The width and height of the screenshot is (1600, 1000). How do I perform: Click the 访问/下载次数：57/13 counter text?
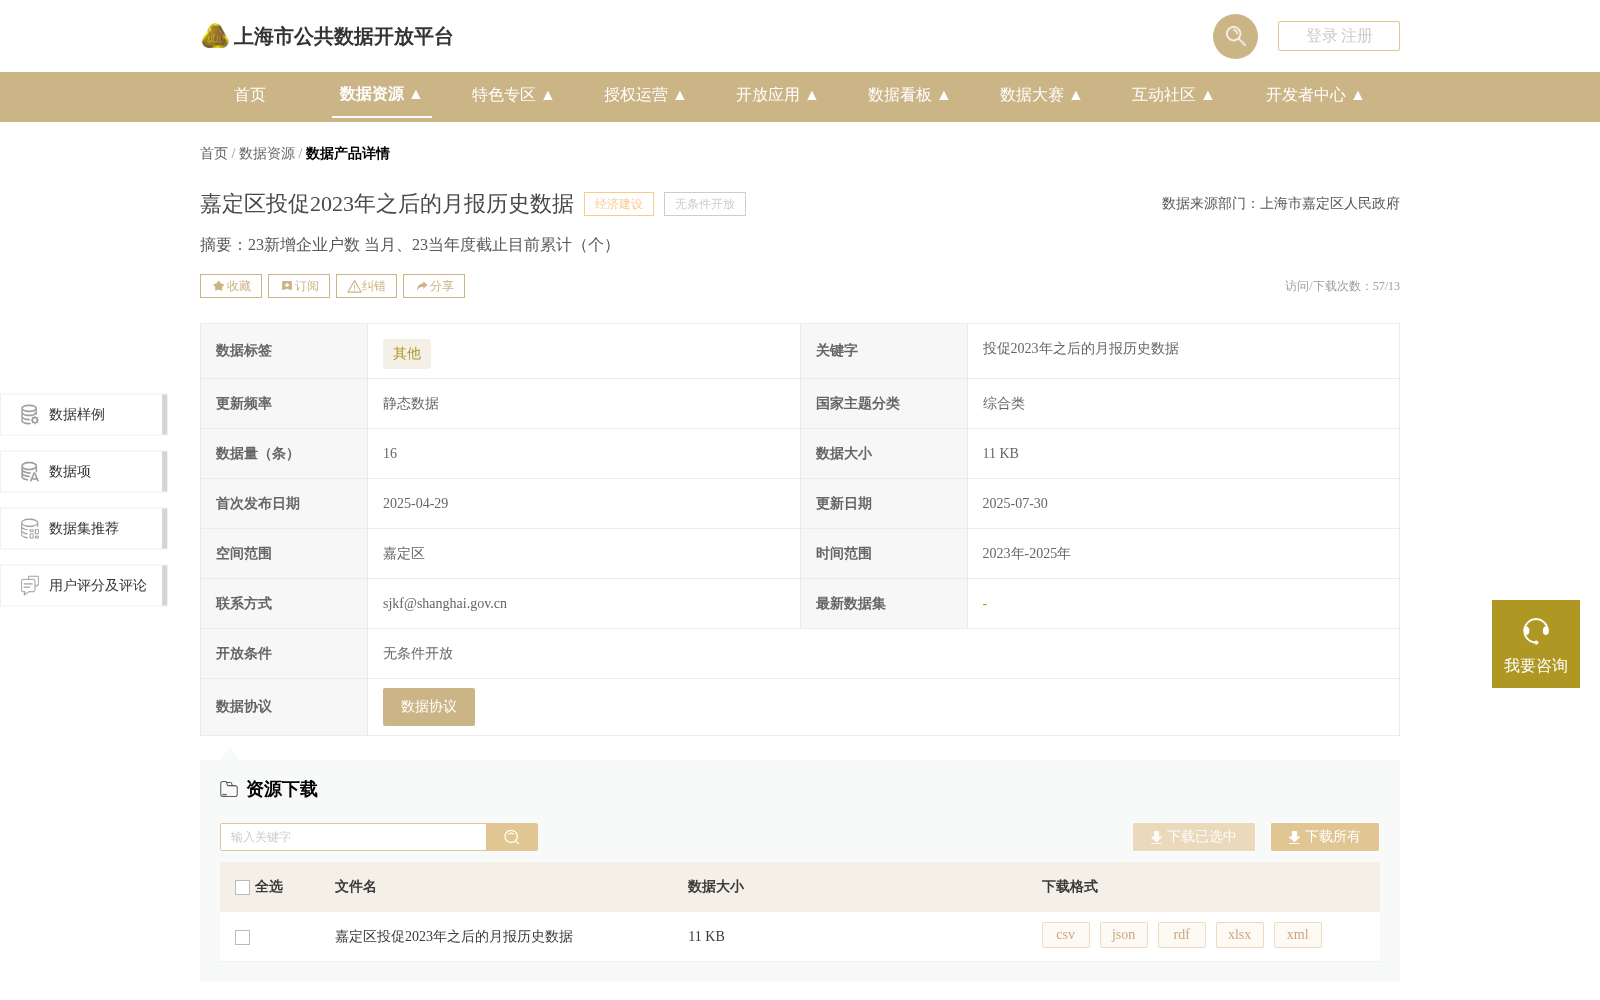[x=1342, y=286]
